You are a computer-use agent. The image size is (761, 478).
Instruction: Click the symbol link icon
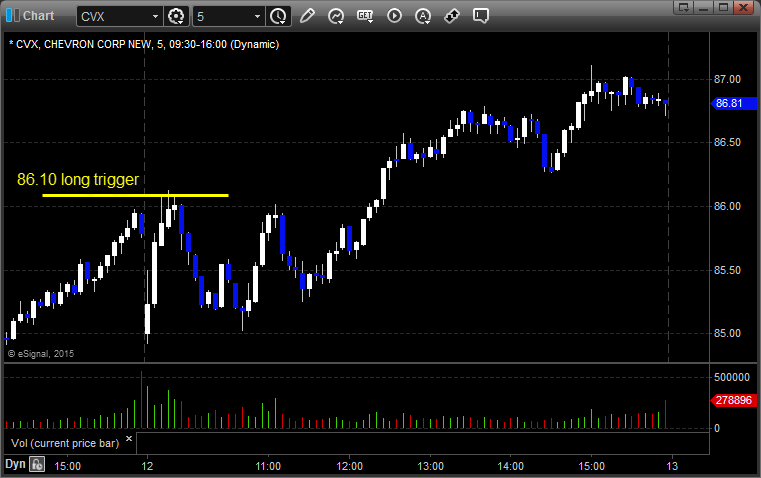452,16
